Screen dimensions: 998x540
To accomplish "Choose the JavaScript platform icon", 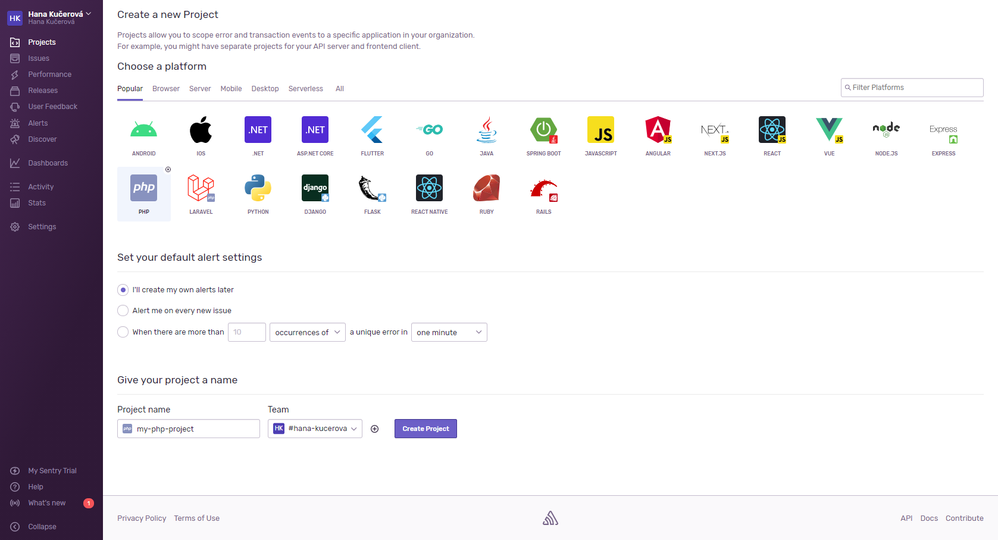I will (601, 130).
